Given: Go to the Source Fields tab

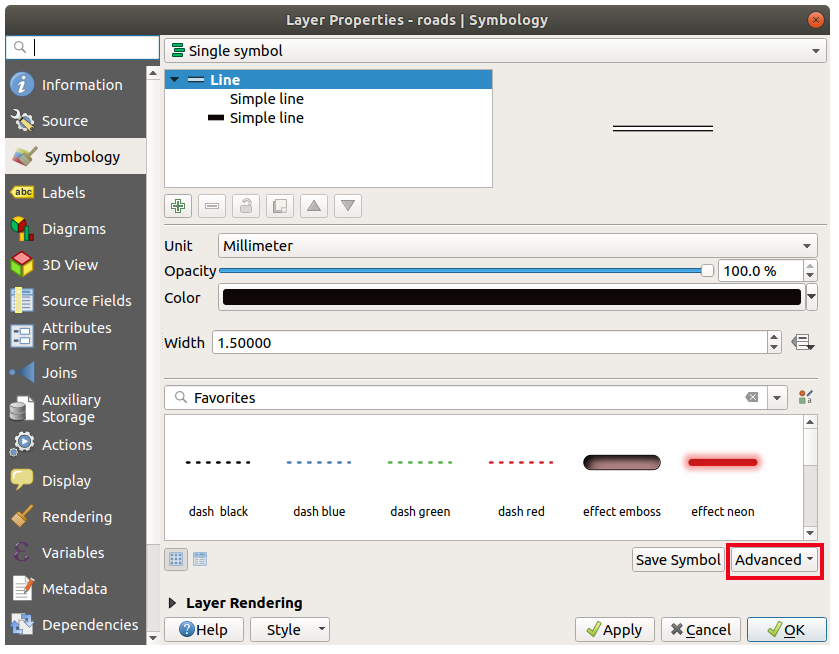Looking at the screenshot, I should click(86, 301).
